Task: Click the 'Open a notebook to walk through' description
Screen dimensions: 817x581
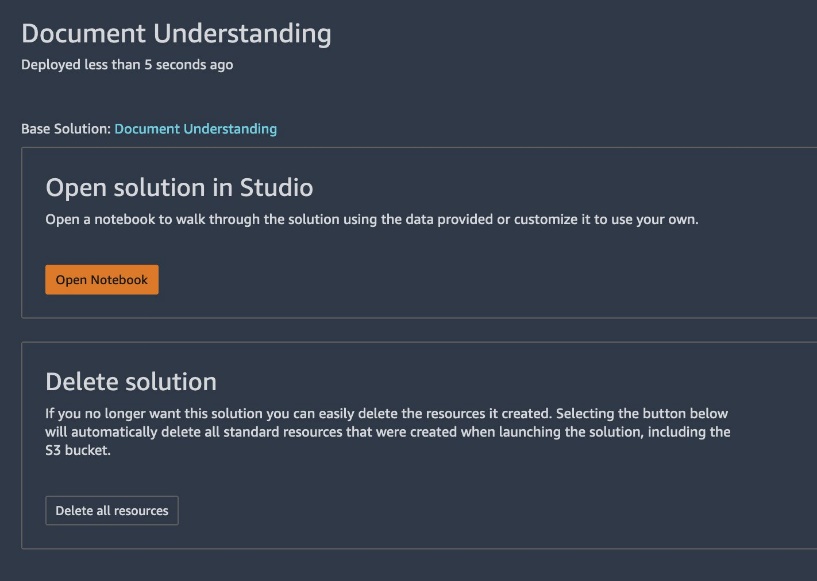Action: (372, 219)
